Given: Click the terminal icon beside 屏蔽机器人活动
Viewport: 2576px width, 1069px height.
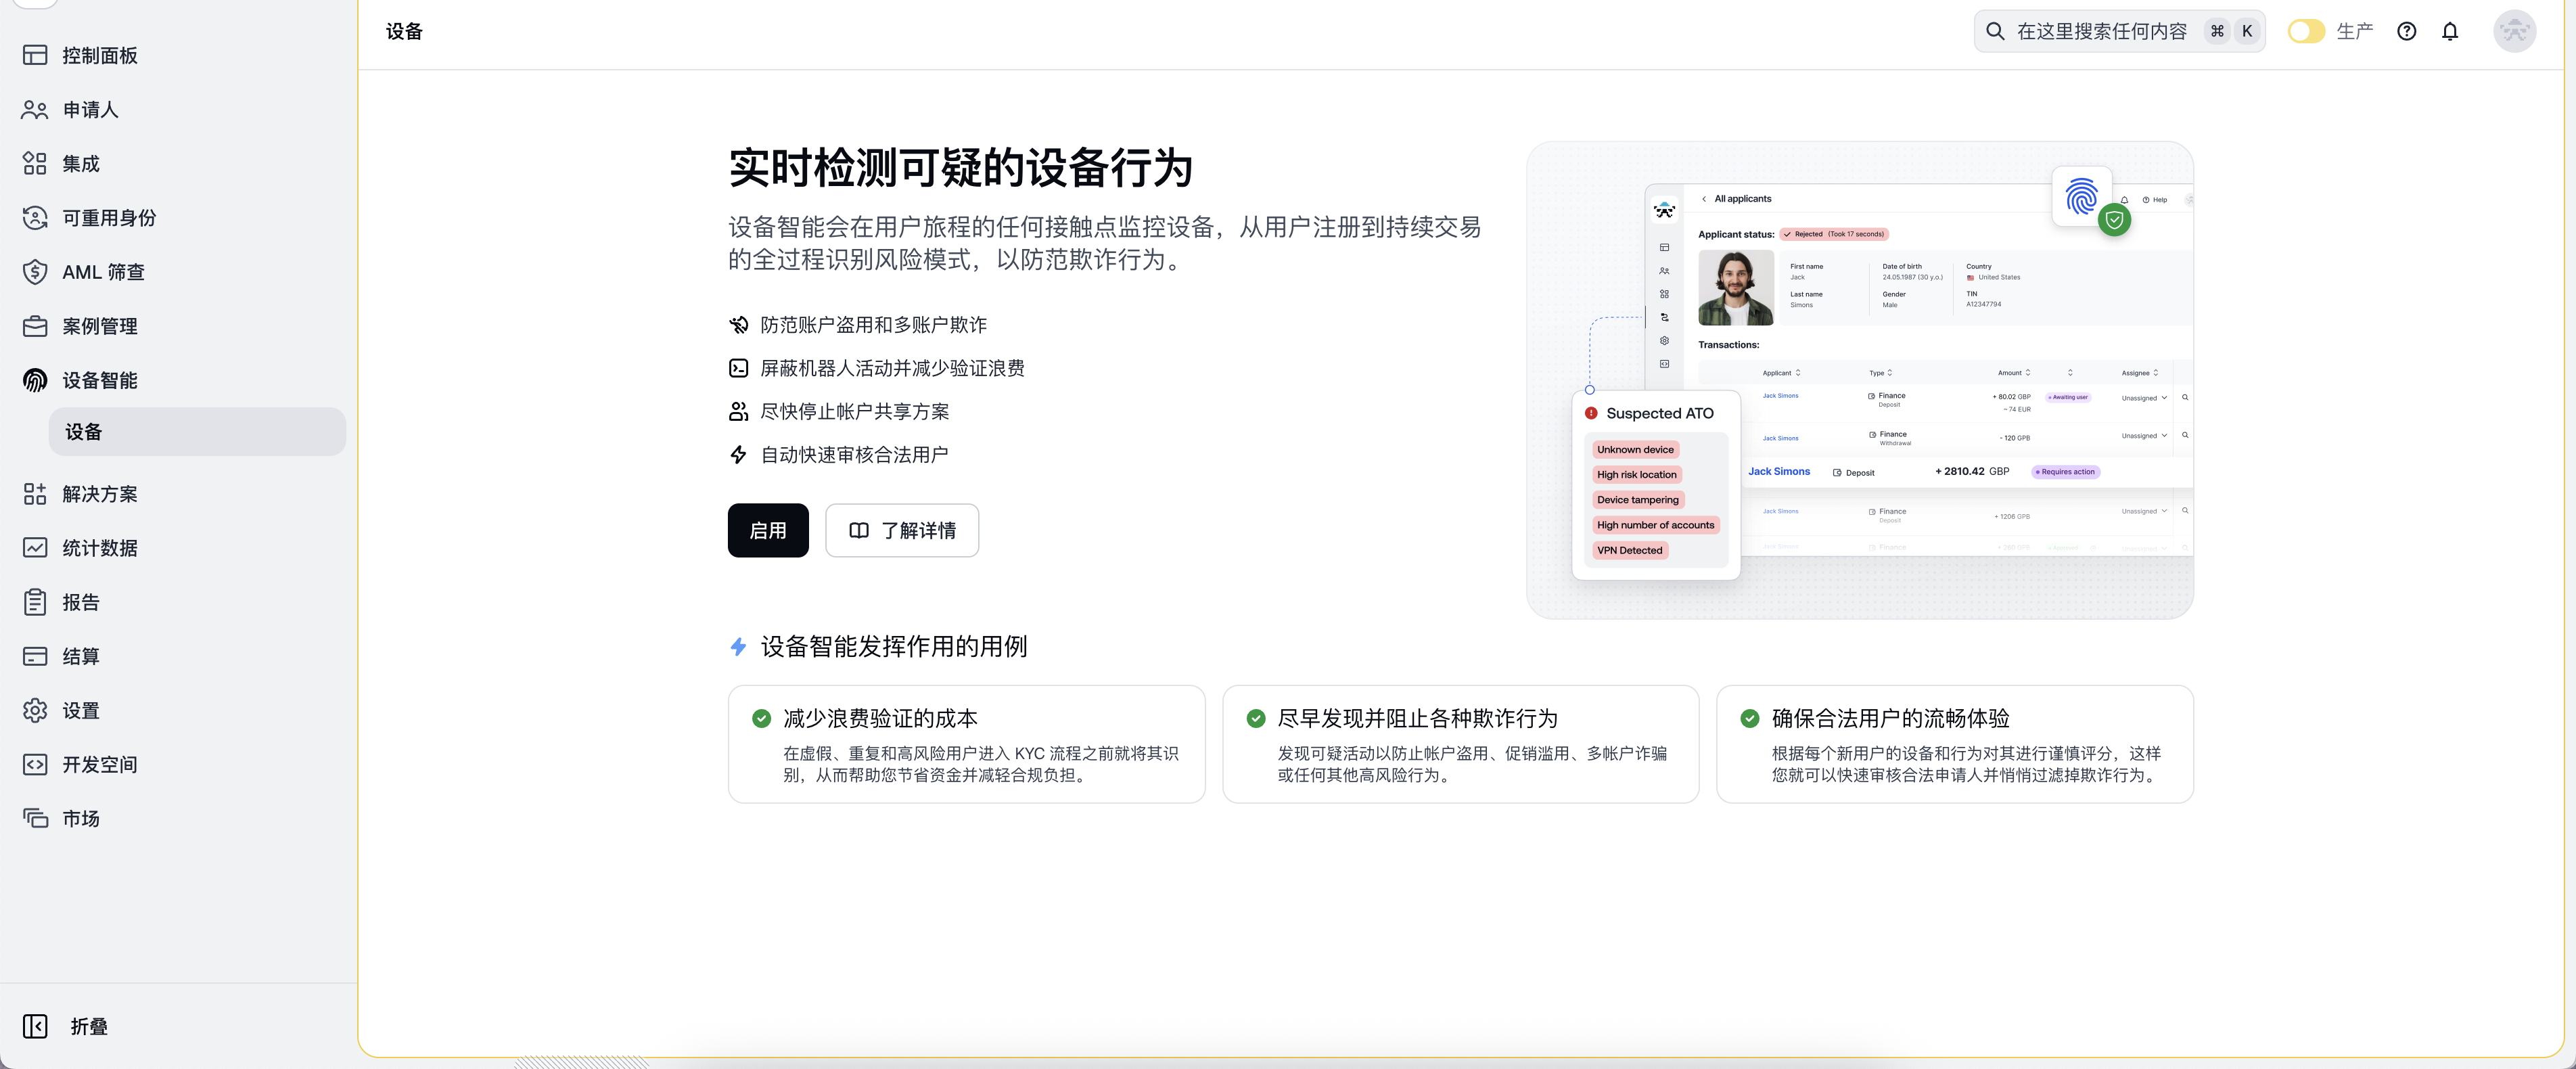Looking at the screenshot, I should 738,368.
